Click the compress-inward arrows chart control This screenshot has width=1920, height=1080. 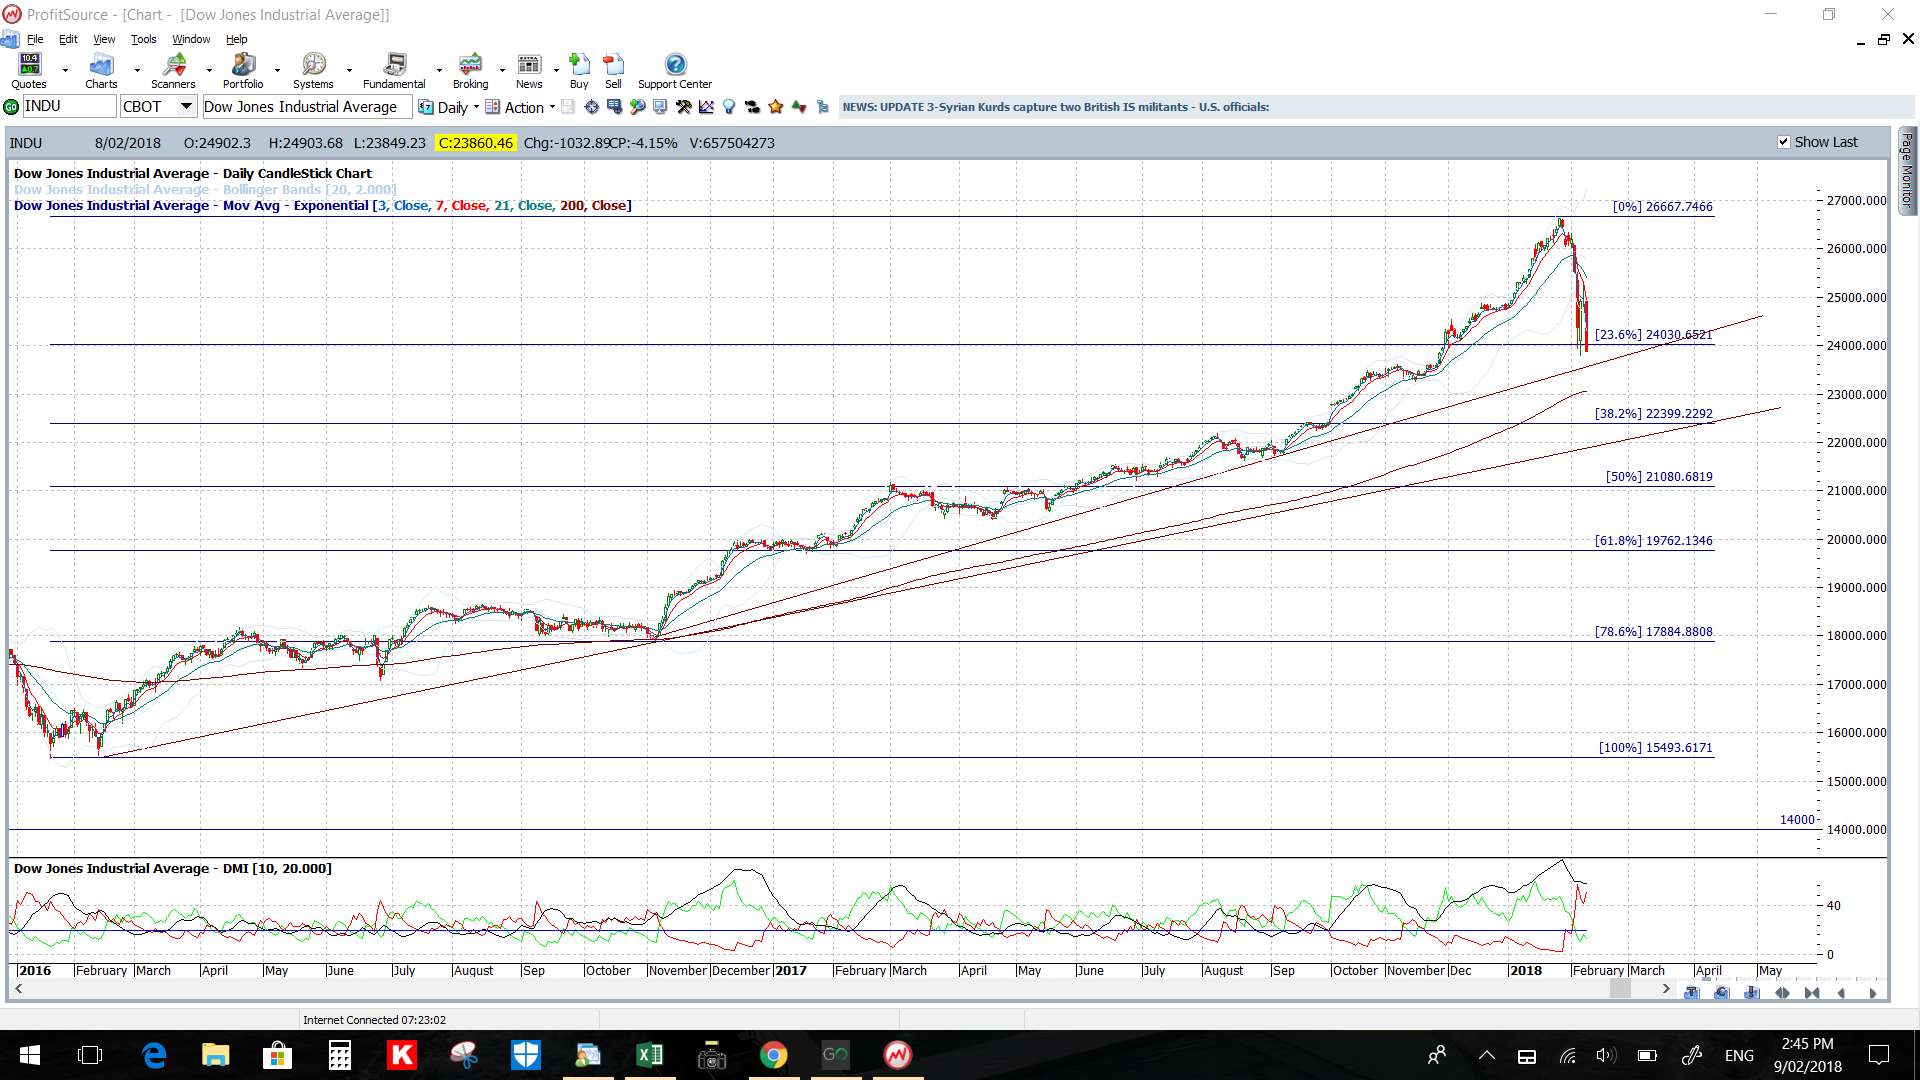(x=1812, y=993)
